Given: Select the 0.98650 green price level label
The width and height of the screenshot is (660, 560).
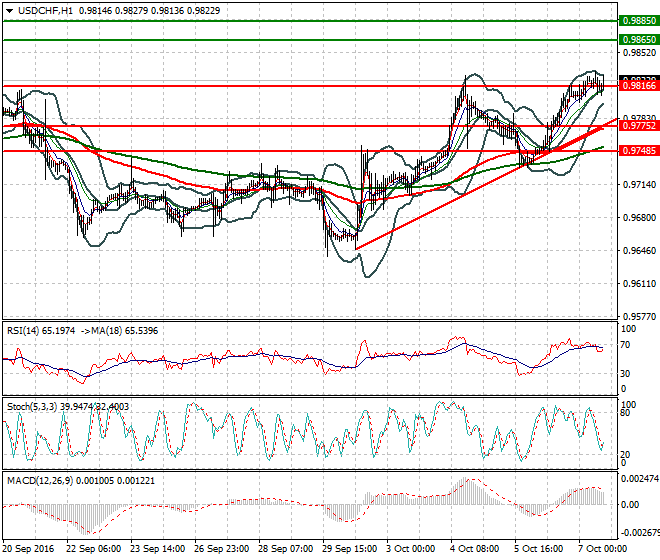Looking at the screenshot, I should point(639,40).
